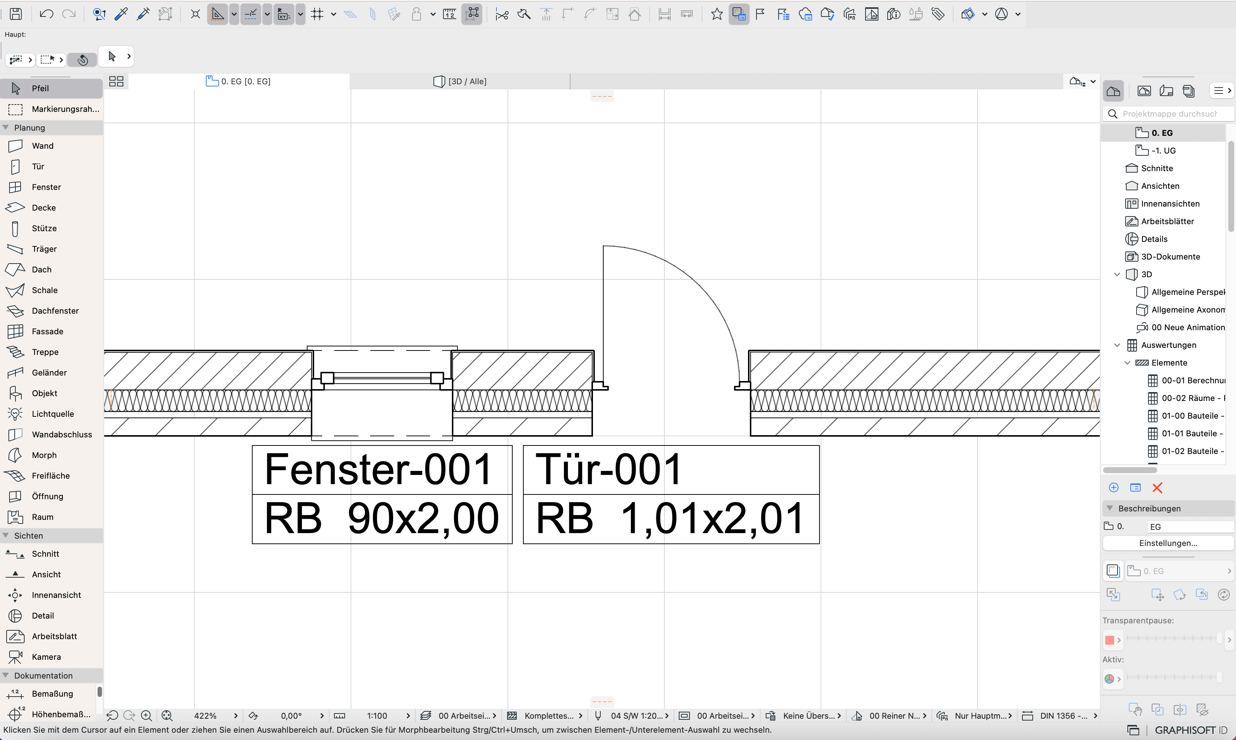Select the Pfeil arrow tool
The width and height of the screenshot is (1236, 740).
click(x=51, y=88)
